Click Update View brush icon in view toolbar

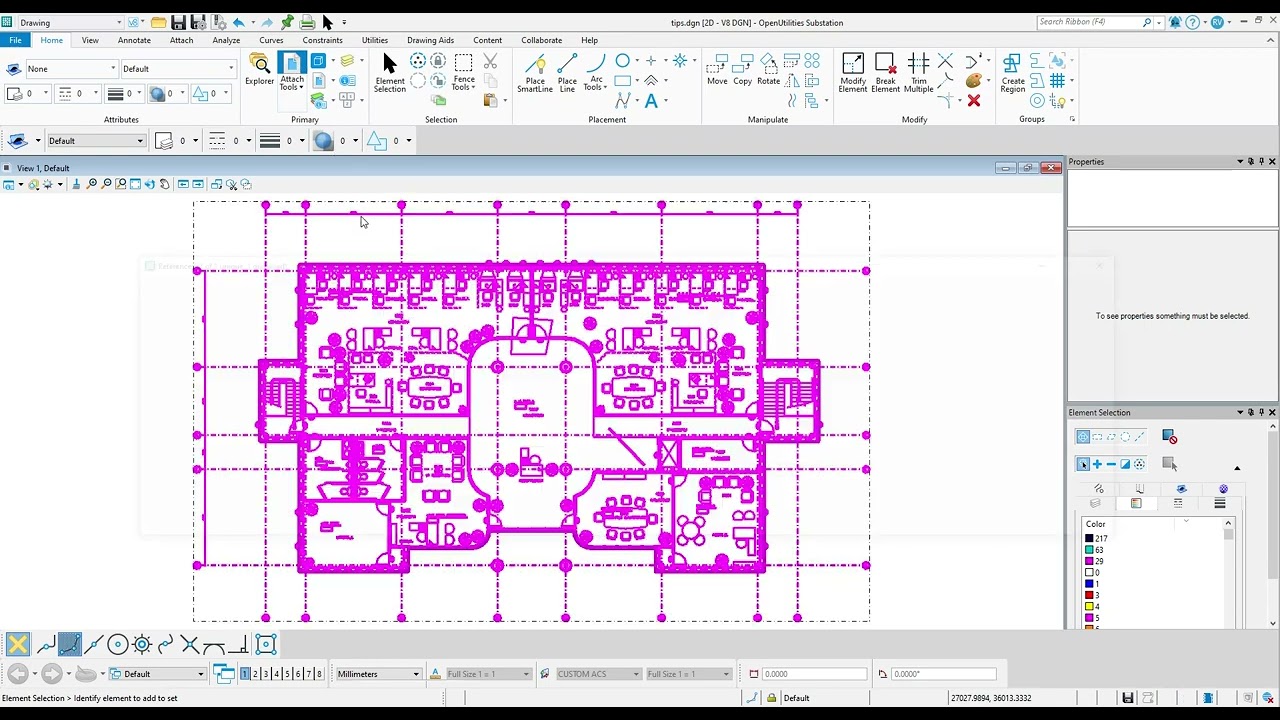coord(75,184)
